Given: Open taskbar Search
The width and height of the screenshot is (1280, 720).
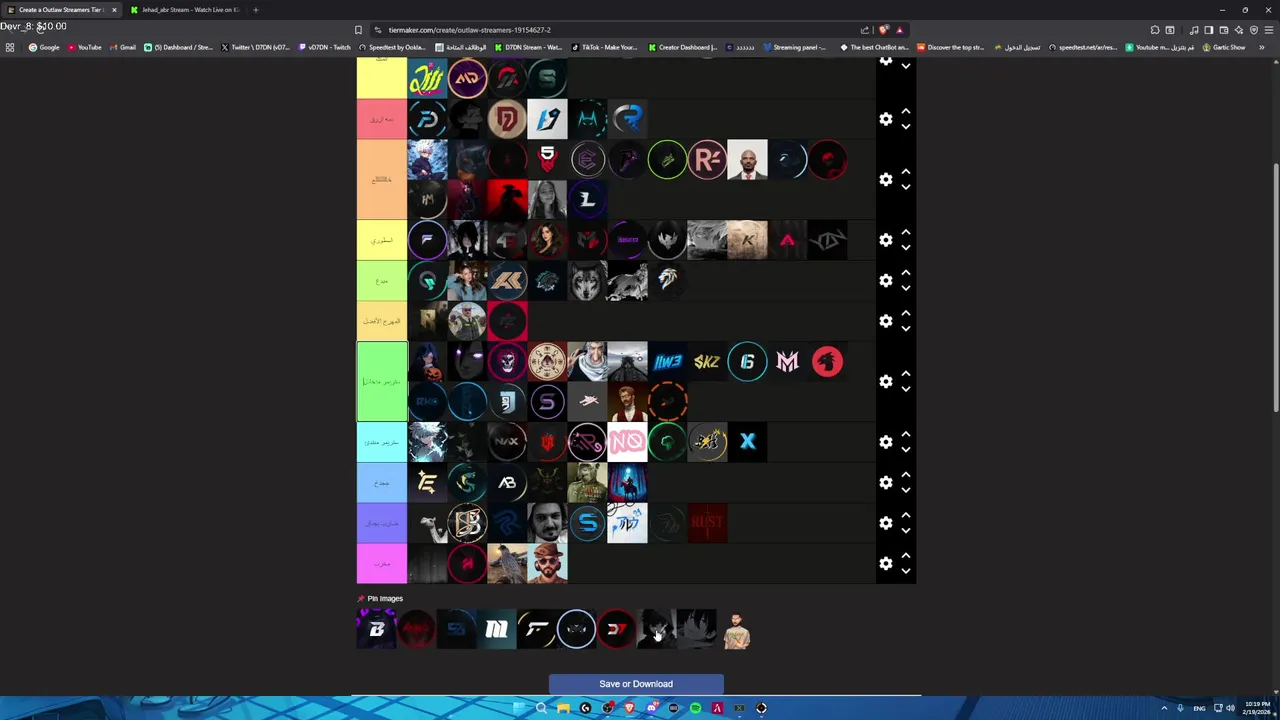Looking at the screenshot, I should tap(541, 708).
